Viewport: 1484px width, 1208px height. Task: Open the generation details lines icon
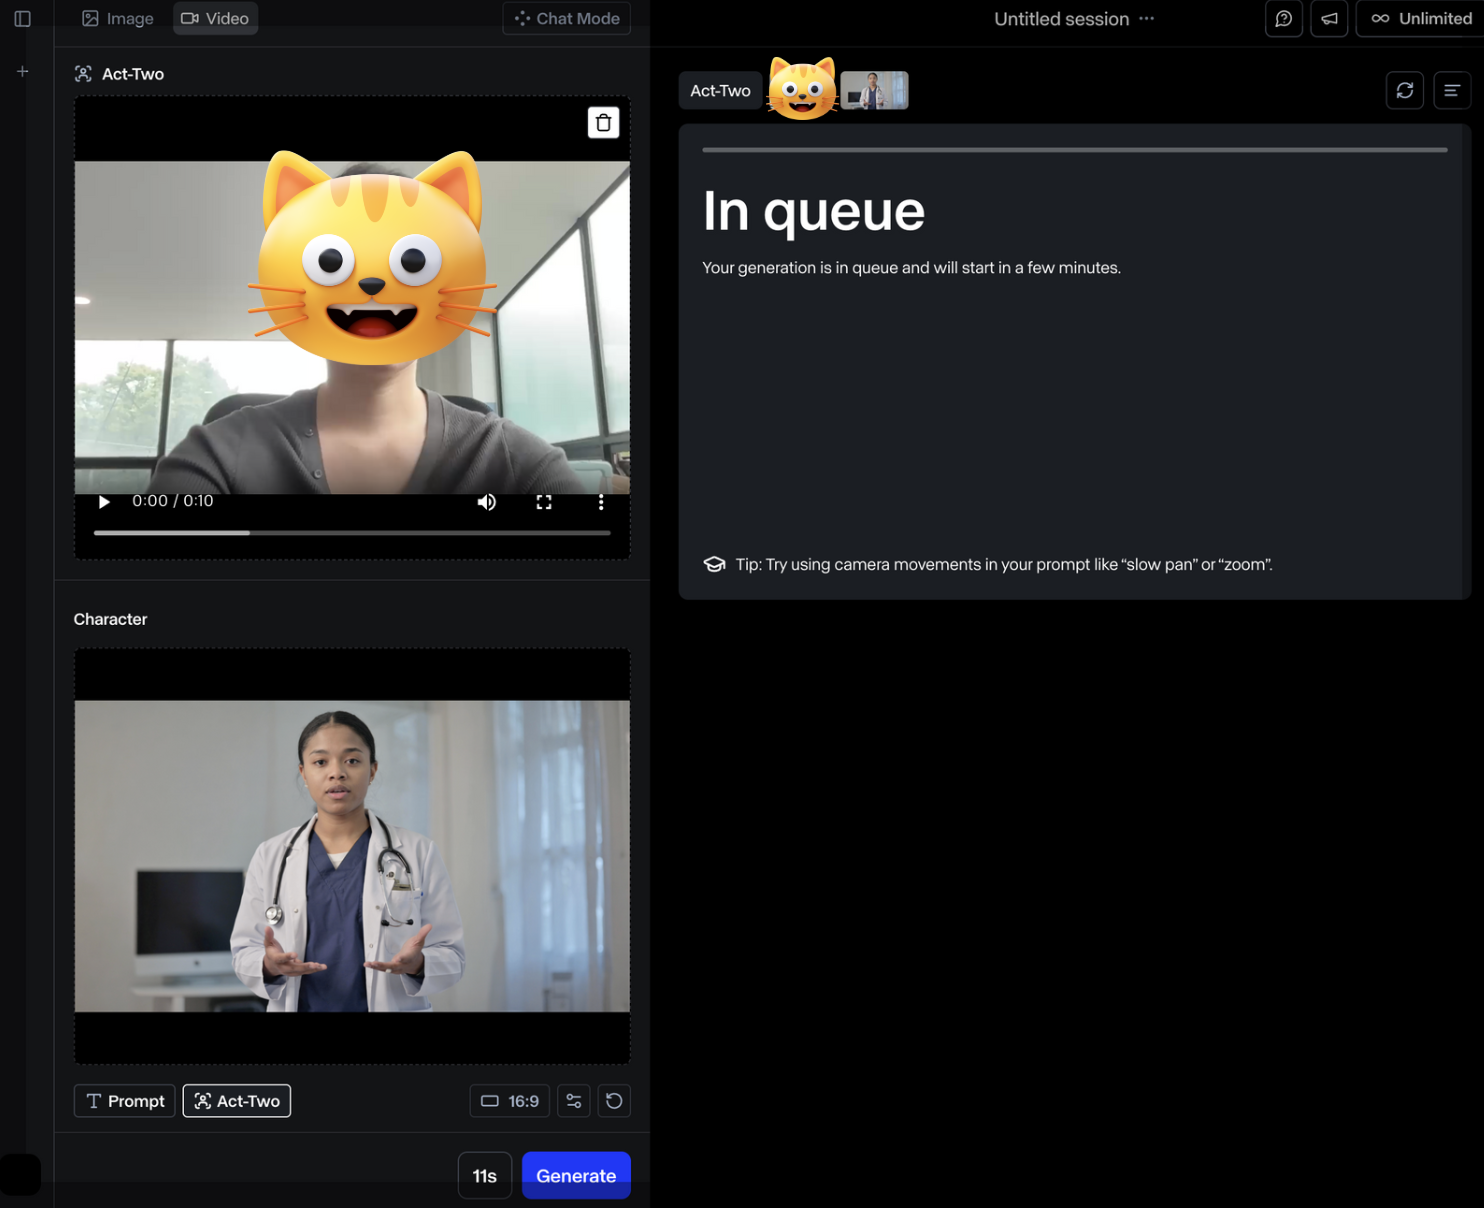[1451, 91]
